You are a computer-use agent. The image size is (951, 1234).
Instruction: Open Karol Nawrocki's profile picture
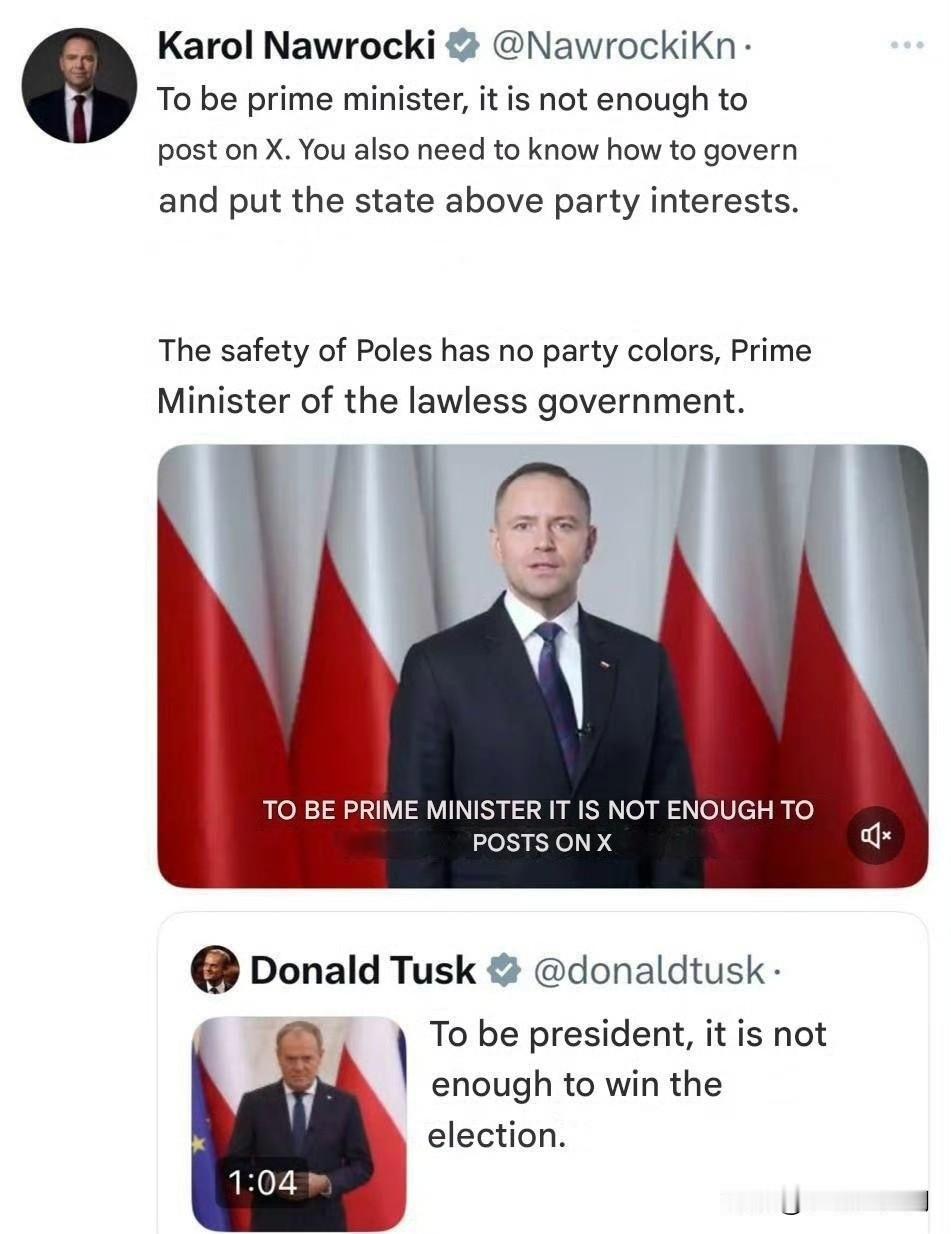[x=79, y=86]
